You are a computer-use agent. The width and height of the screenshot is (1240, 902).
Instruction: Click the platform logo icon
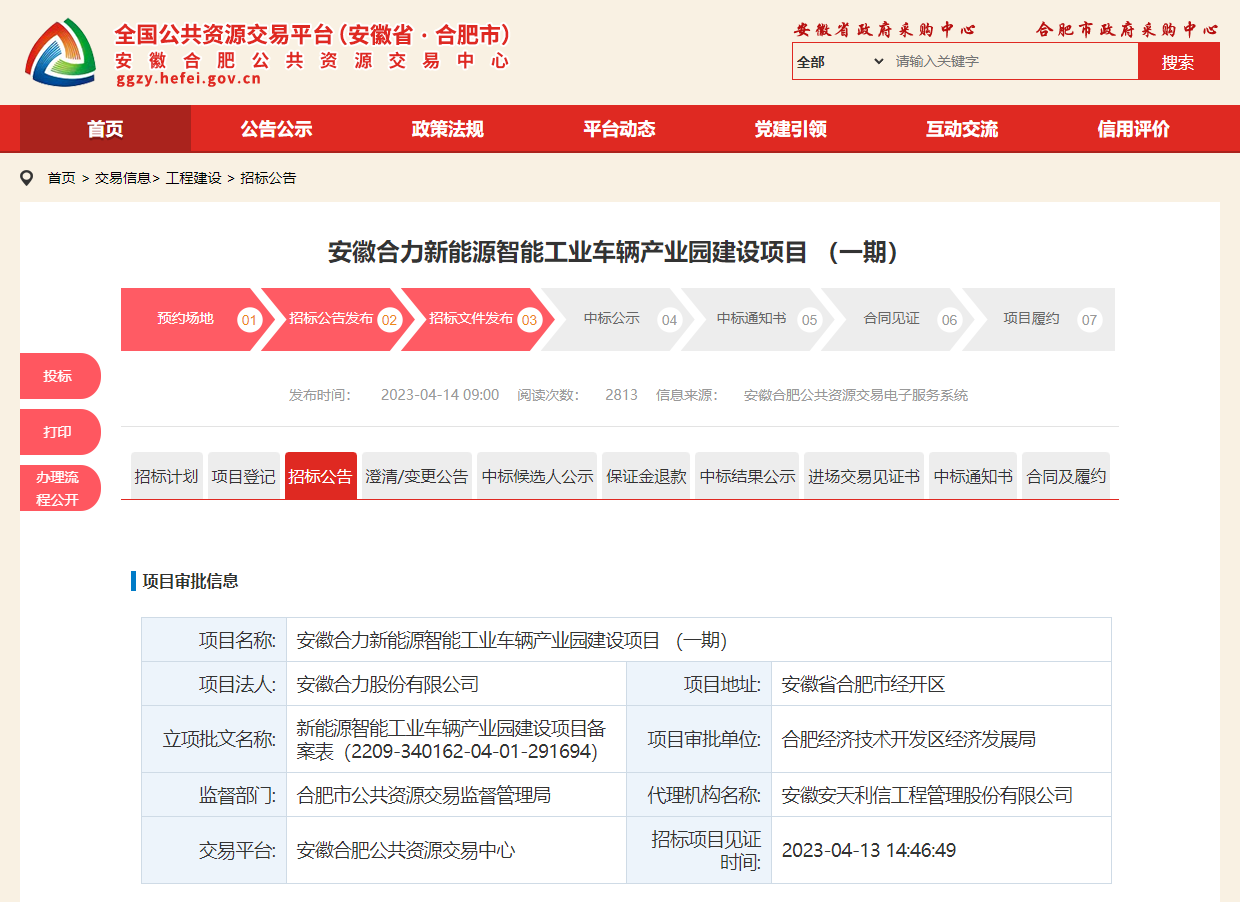click(60, 52)
